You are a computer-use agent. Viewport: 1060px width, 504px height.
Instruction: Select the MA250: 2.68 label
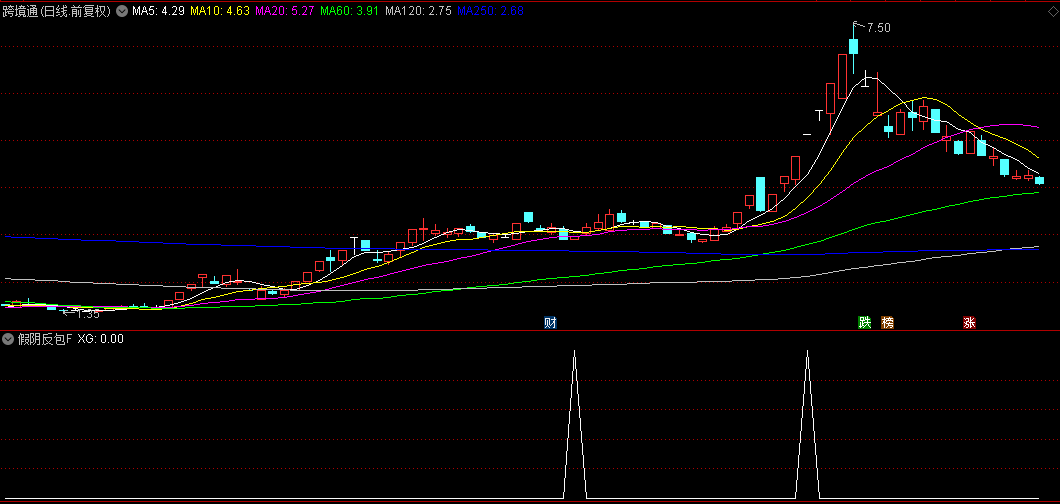[x=490, y=11]
